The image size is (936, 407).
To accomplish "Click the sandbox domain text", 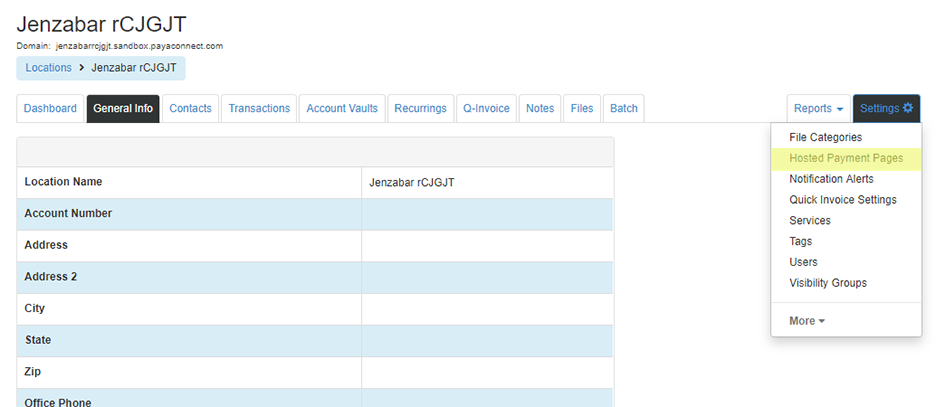I will pyautogui.click(x=139, y=45).
